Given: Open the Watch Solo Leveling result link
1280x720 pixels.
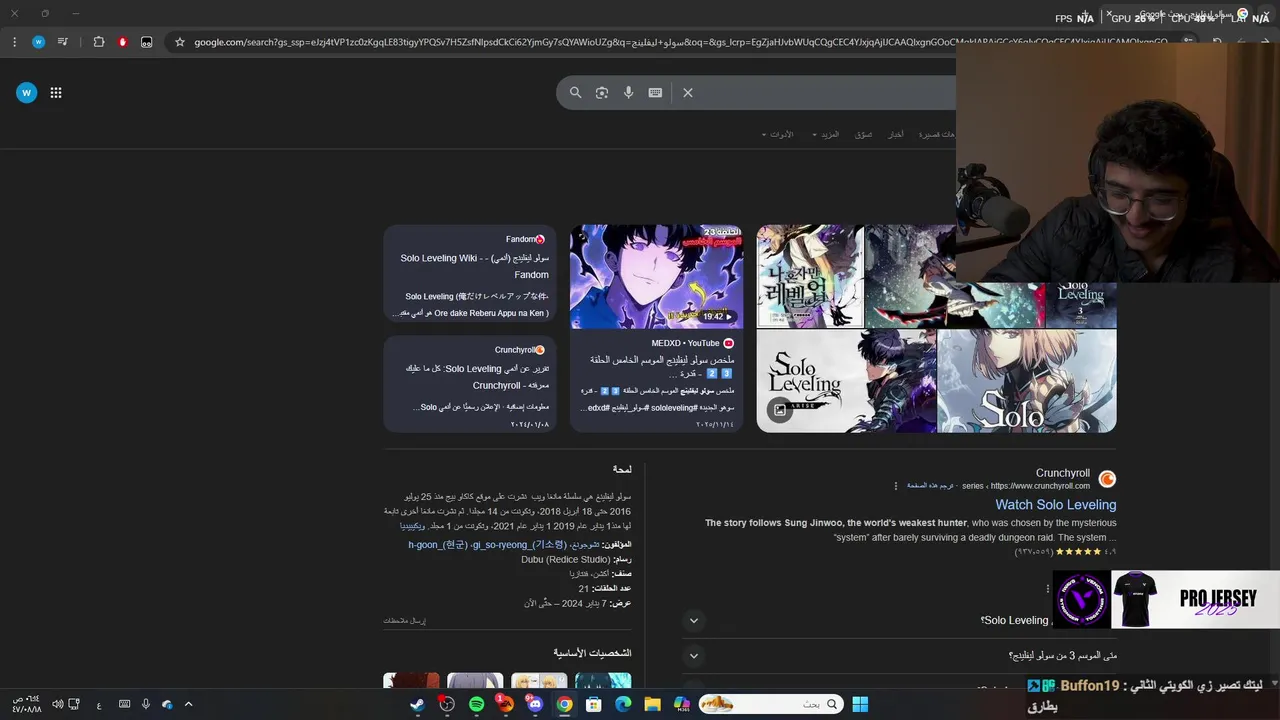Looking at the screenshot, I should click(x=1055, y=505).
